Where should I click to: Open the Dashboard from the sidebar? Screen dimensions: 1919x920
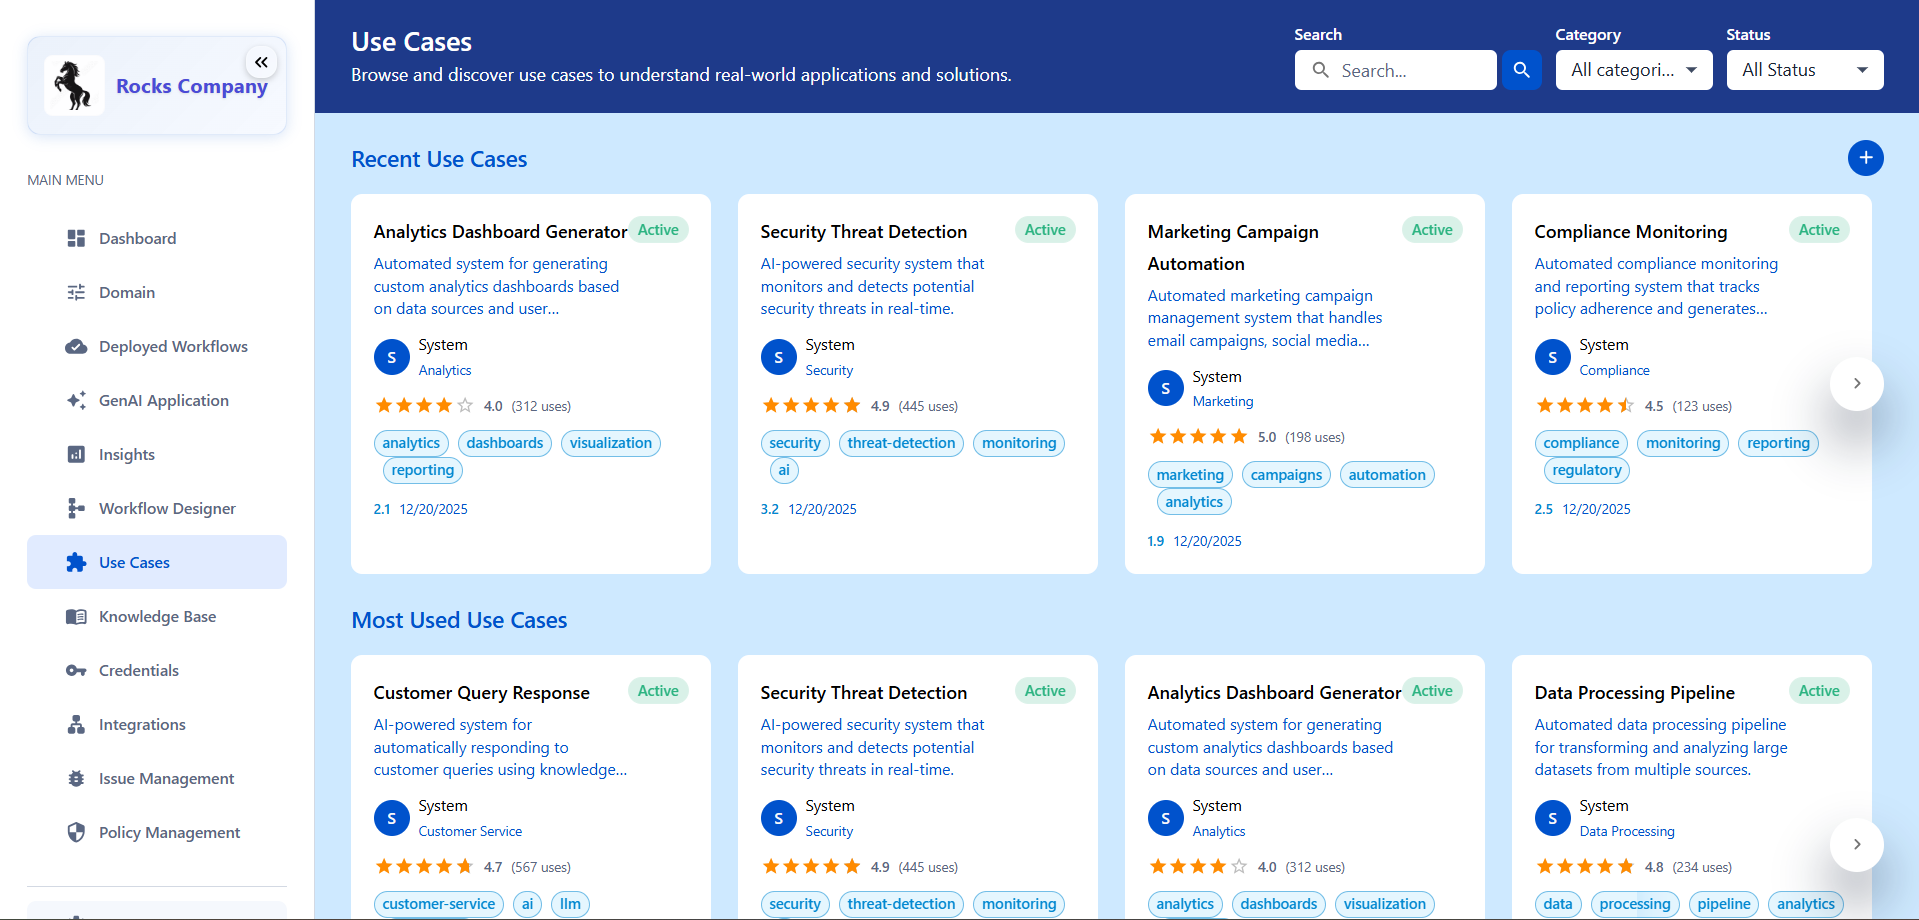[x=137, y=238]
